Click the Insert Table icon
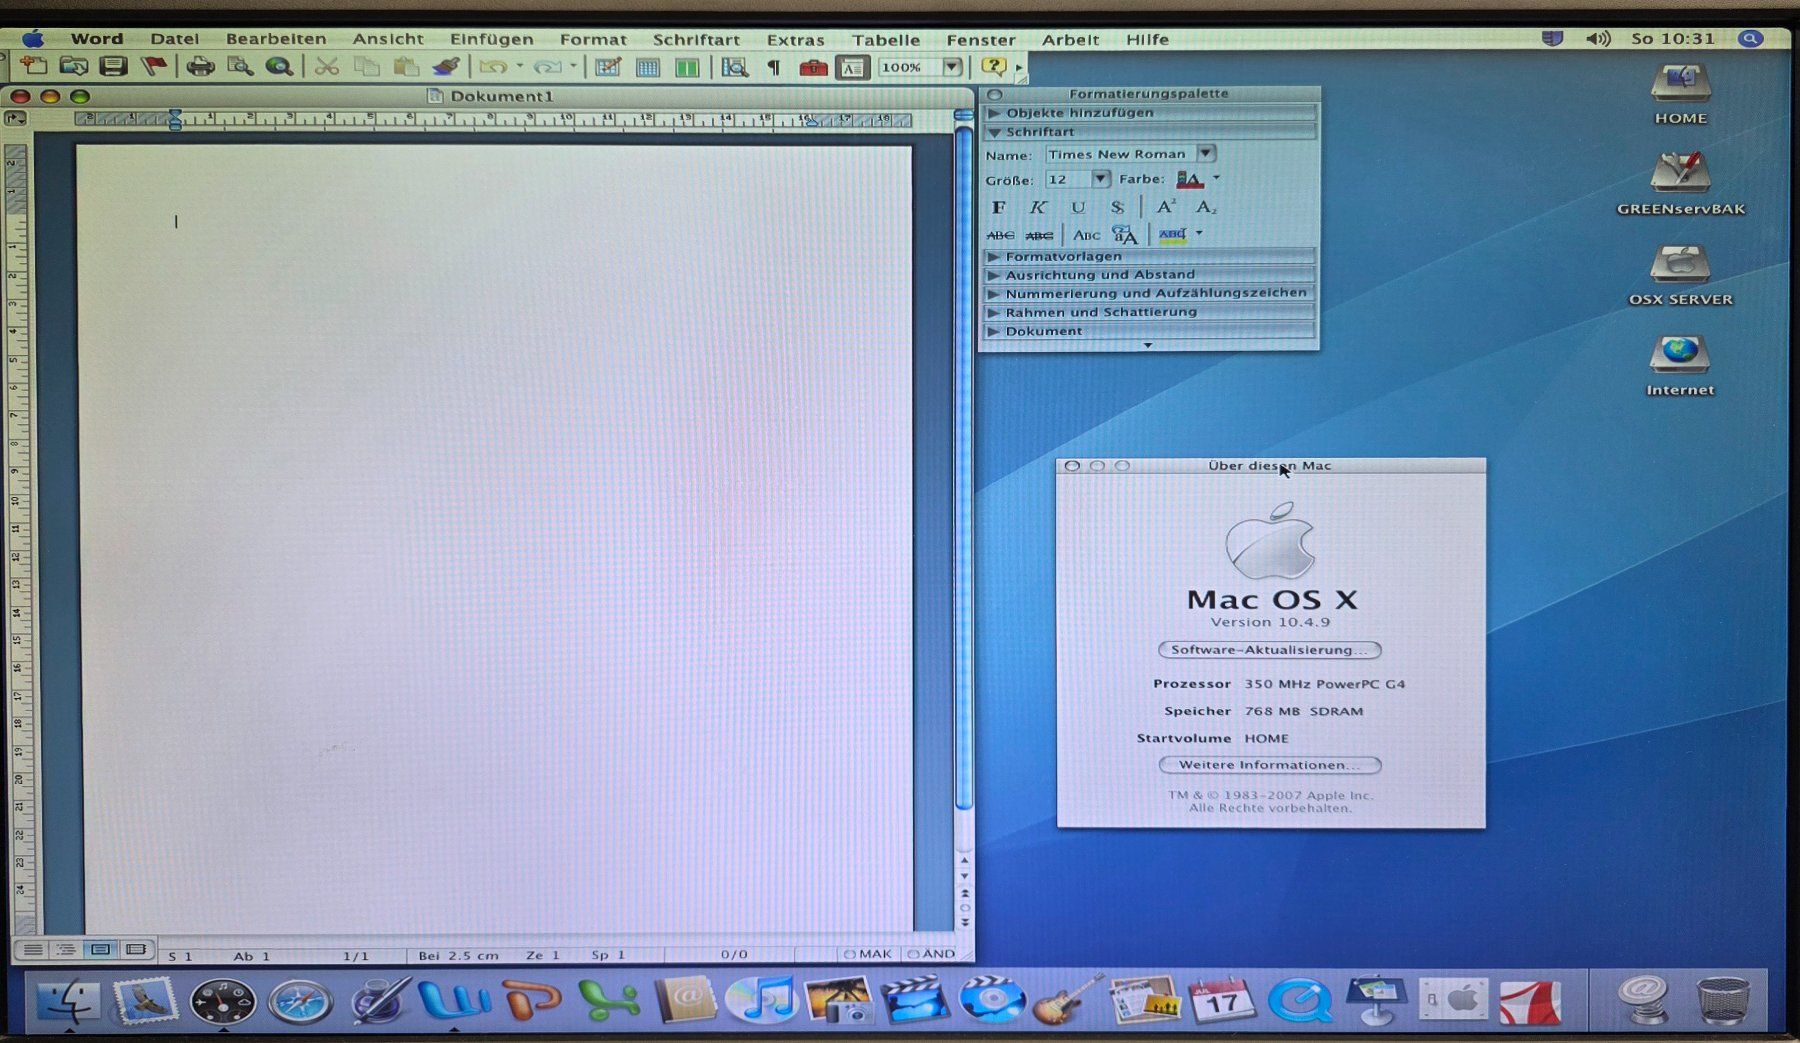This screenshot has height=1043, width=1800. tap(647, 67)
